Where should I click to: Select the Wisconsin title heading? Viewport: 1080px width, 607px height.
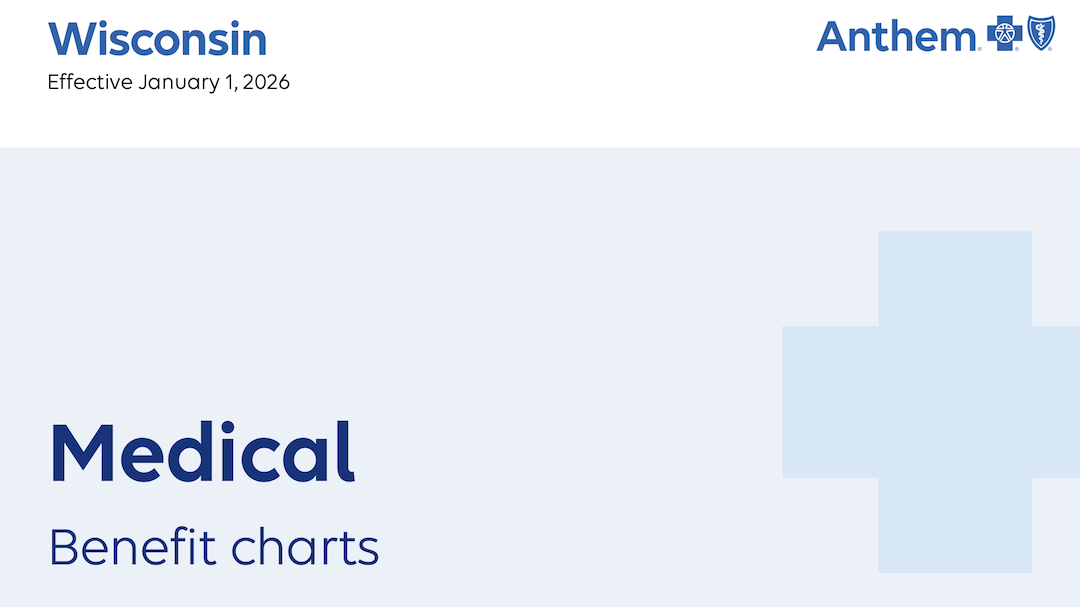158,39
